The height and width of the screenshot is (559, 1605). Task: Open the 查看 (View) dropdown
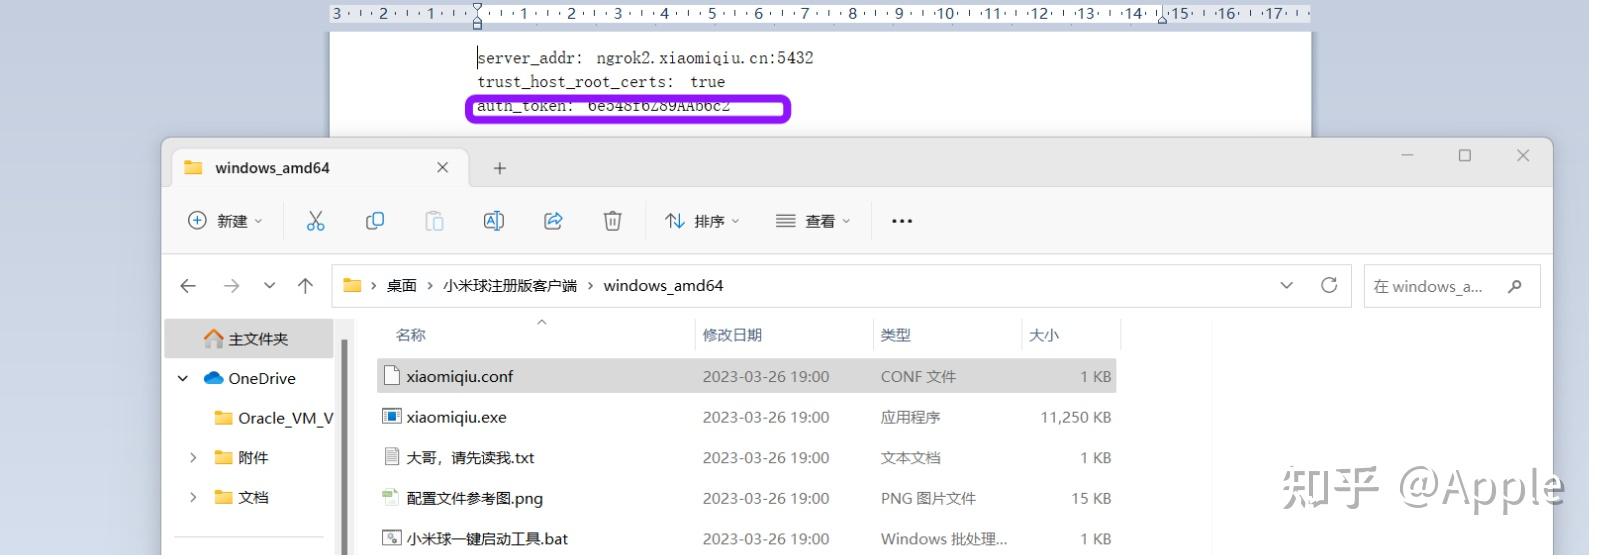(813, 221)
